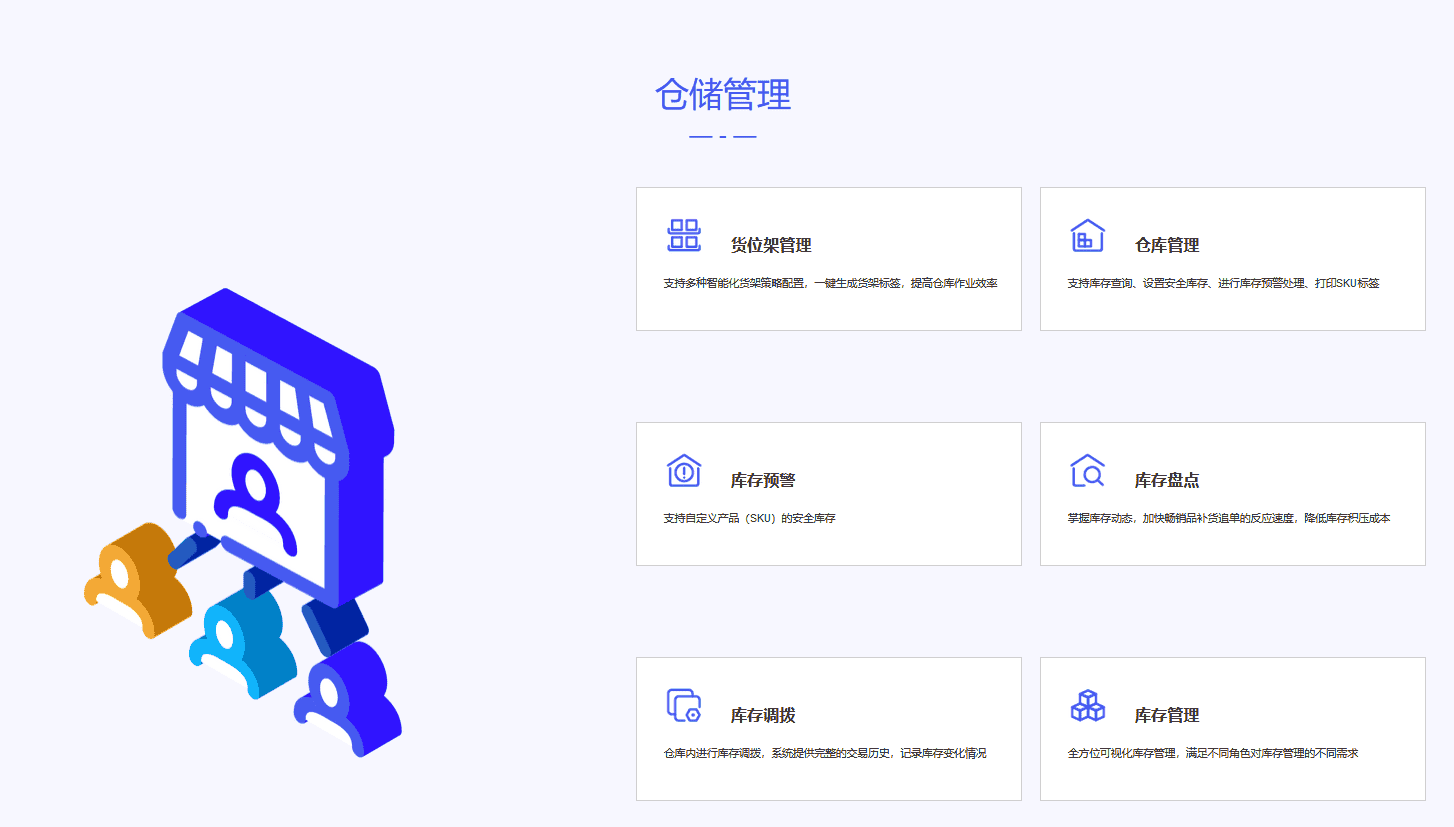Click the 支持自定义产品（SKU）的安全库存 description
This screenshot has height=827, width=1454.
point(749,518)
